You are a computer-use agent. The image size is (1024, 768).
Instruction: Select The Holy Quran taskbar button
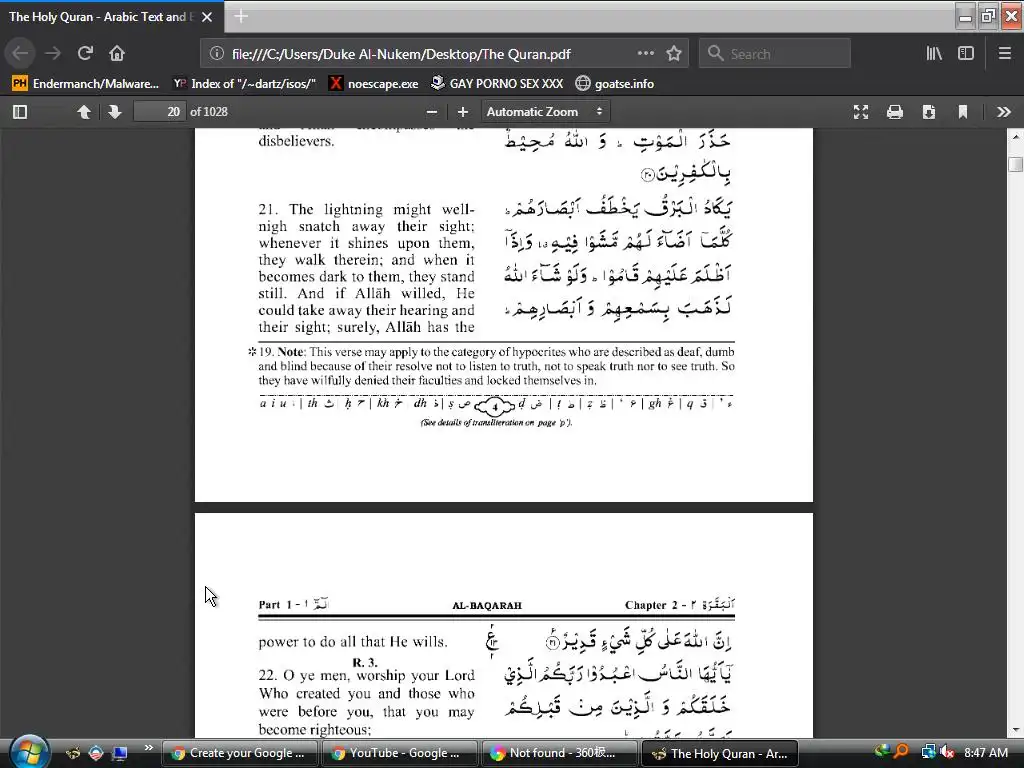tap(719, 753)
